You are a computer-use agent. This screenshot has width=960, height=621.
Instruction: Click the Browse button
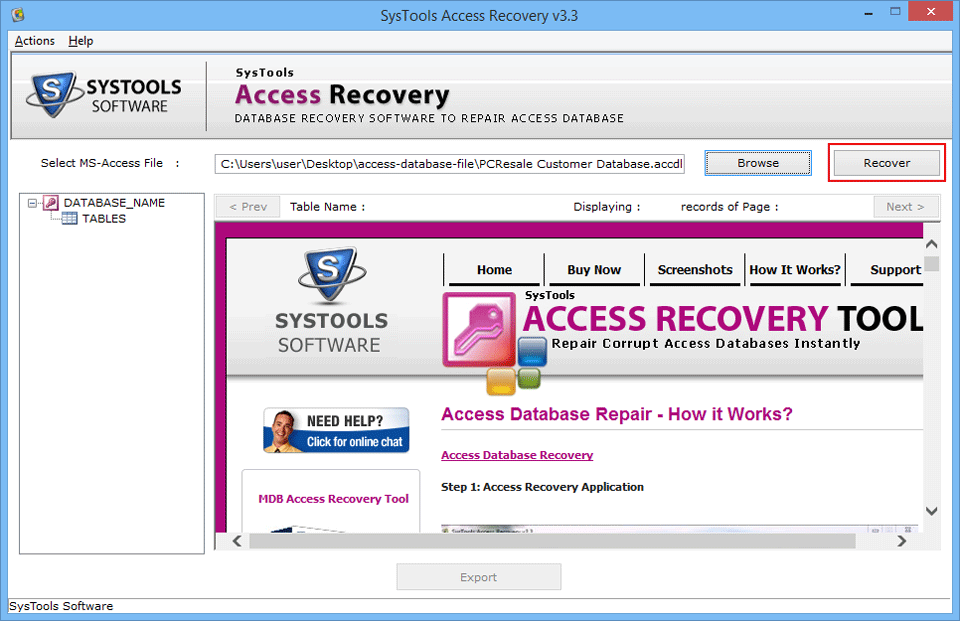tap(758, 163)
